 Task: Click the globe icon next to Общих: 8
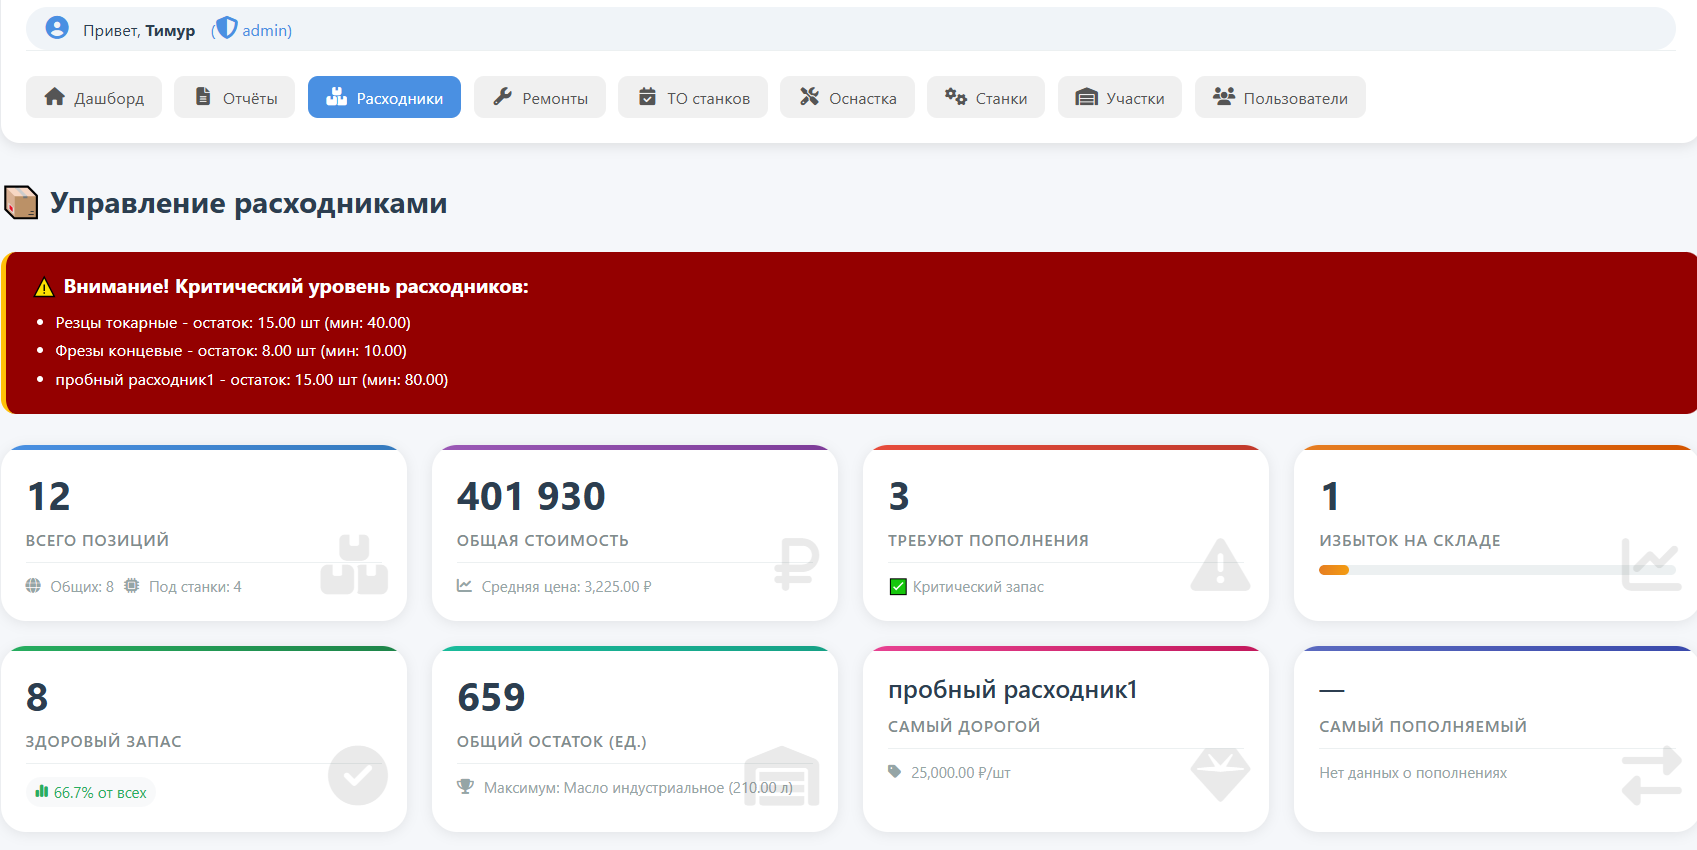point(33,586)
